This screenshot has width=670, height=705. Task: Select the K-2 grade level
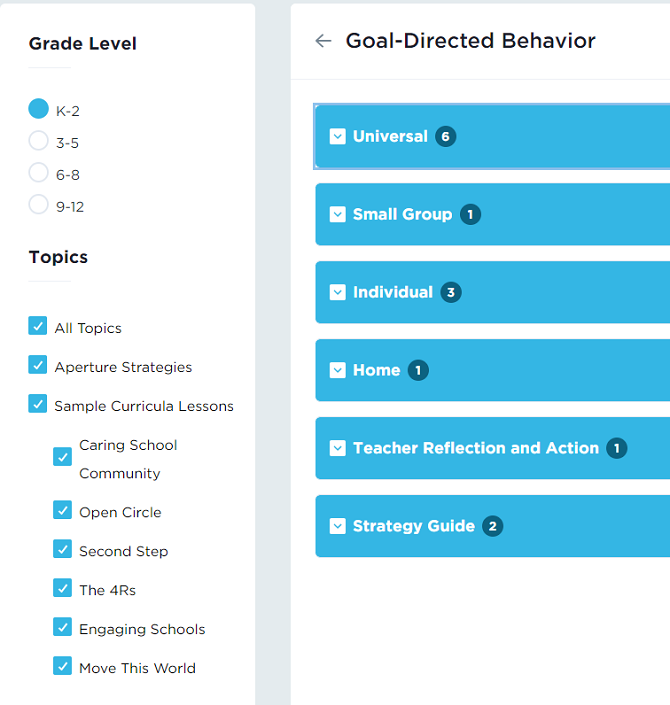coord(39,109)
